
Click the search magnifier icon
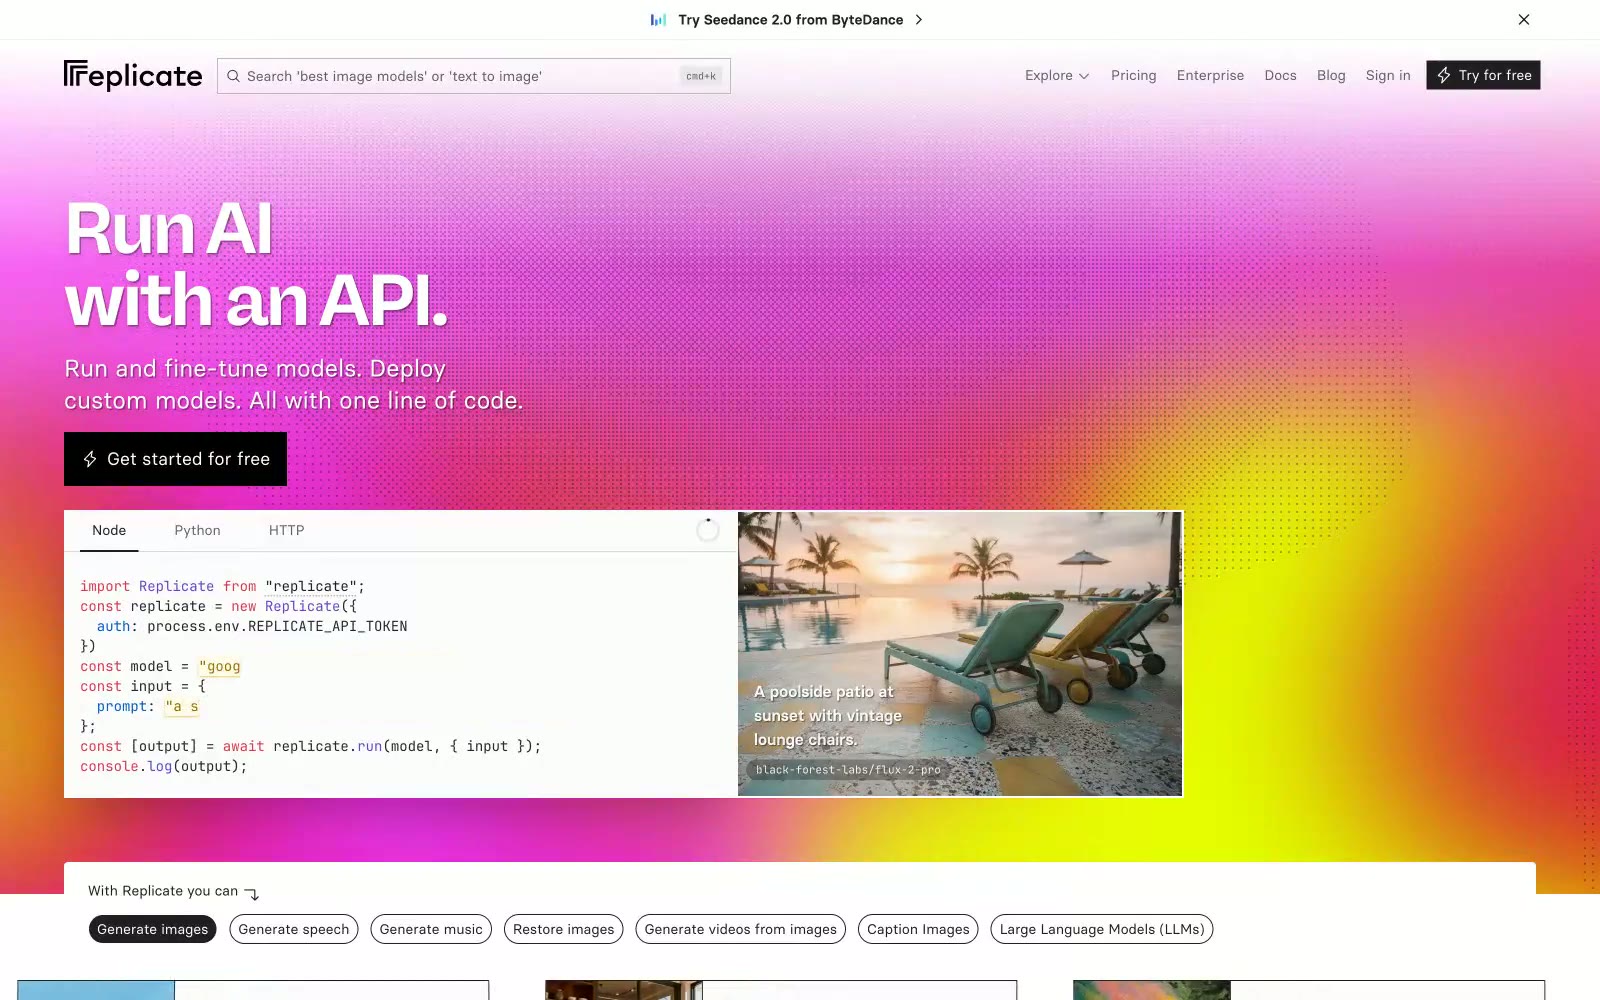pyautogui.click(x=233, y=76)
